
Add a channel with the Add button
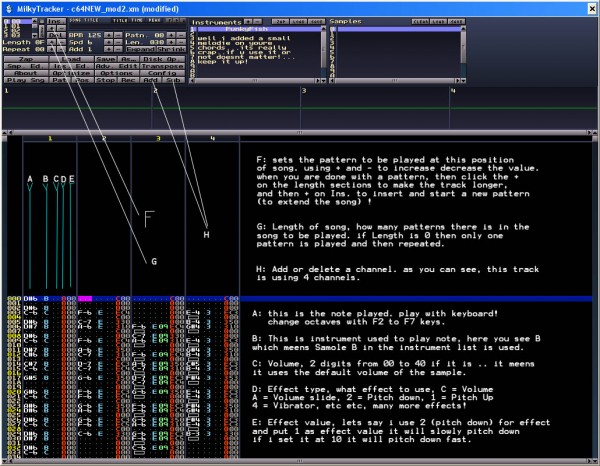pos(151,80)
